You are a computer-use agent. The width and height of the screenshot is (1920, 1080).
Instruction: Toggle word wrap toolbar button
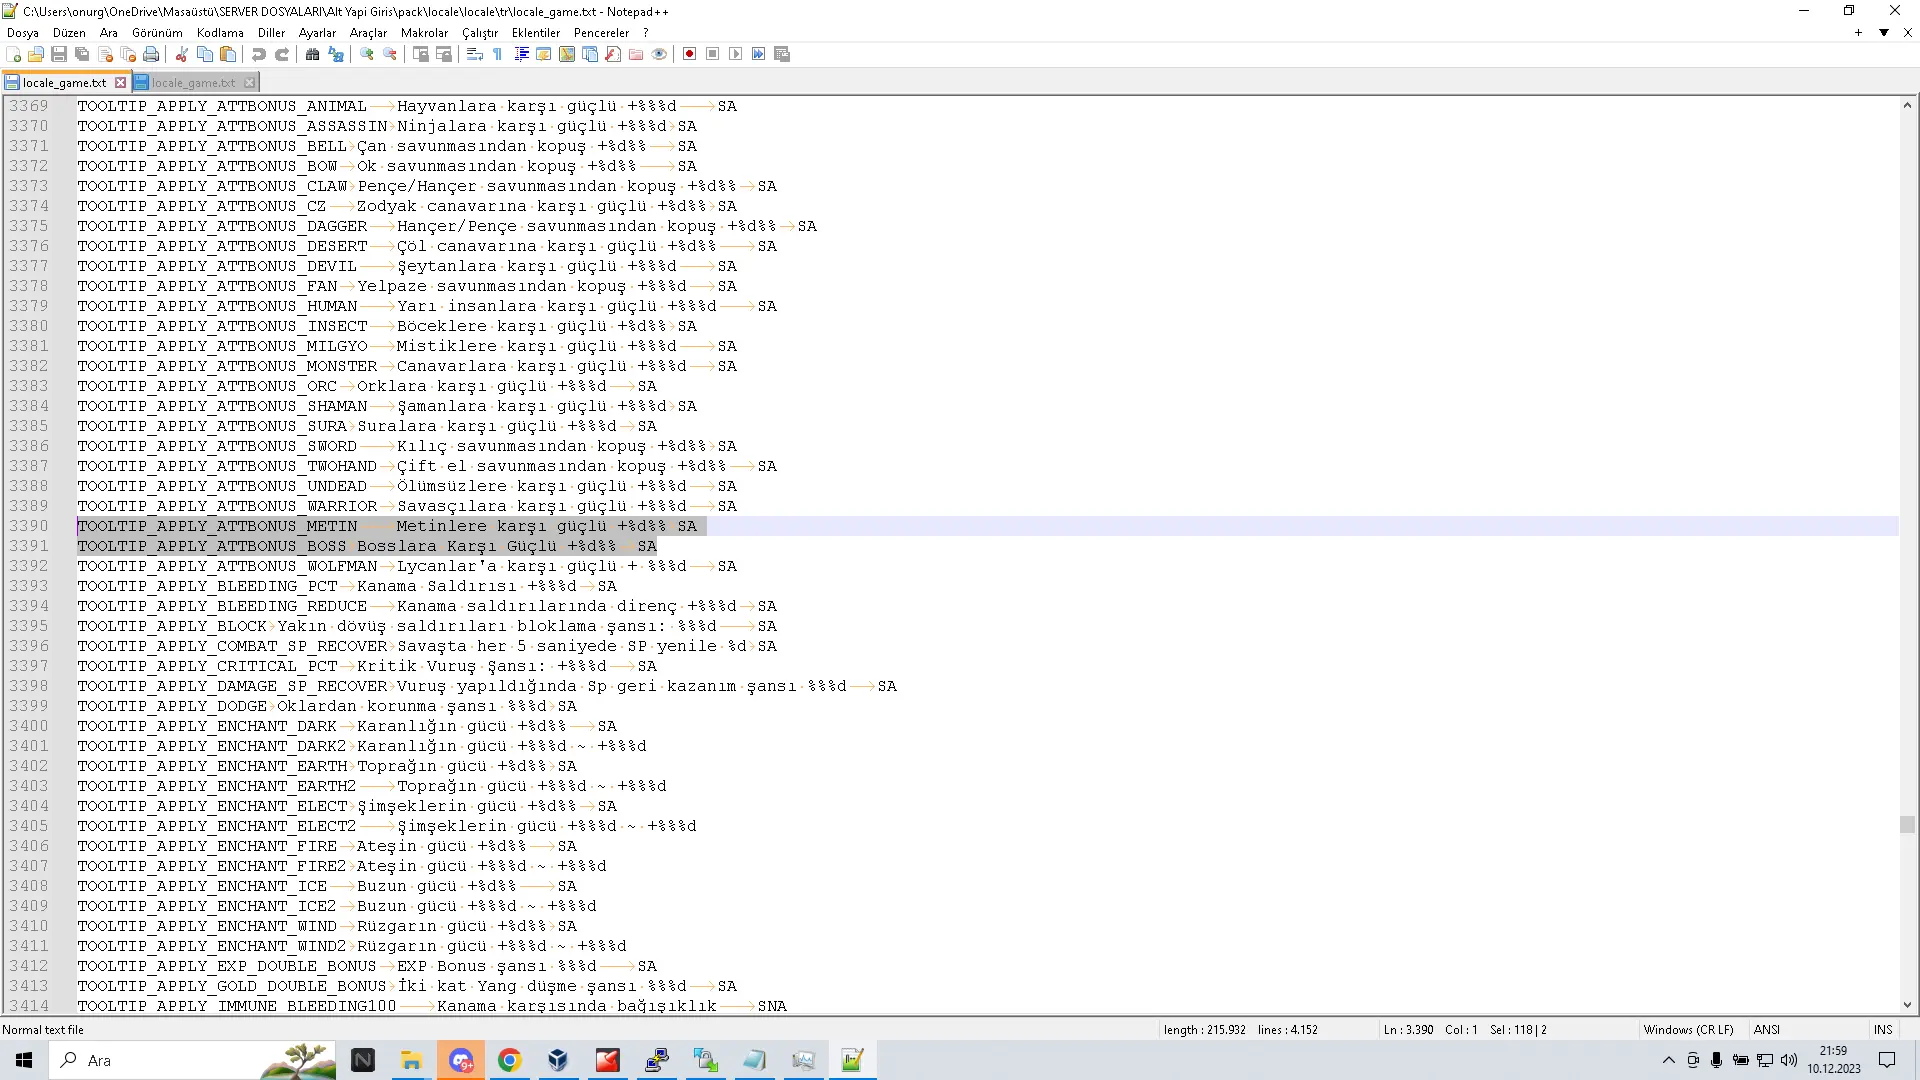coord(475,54)
